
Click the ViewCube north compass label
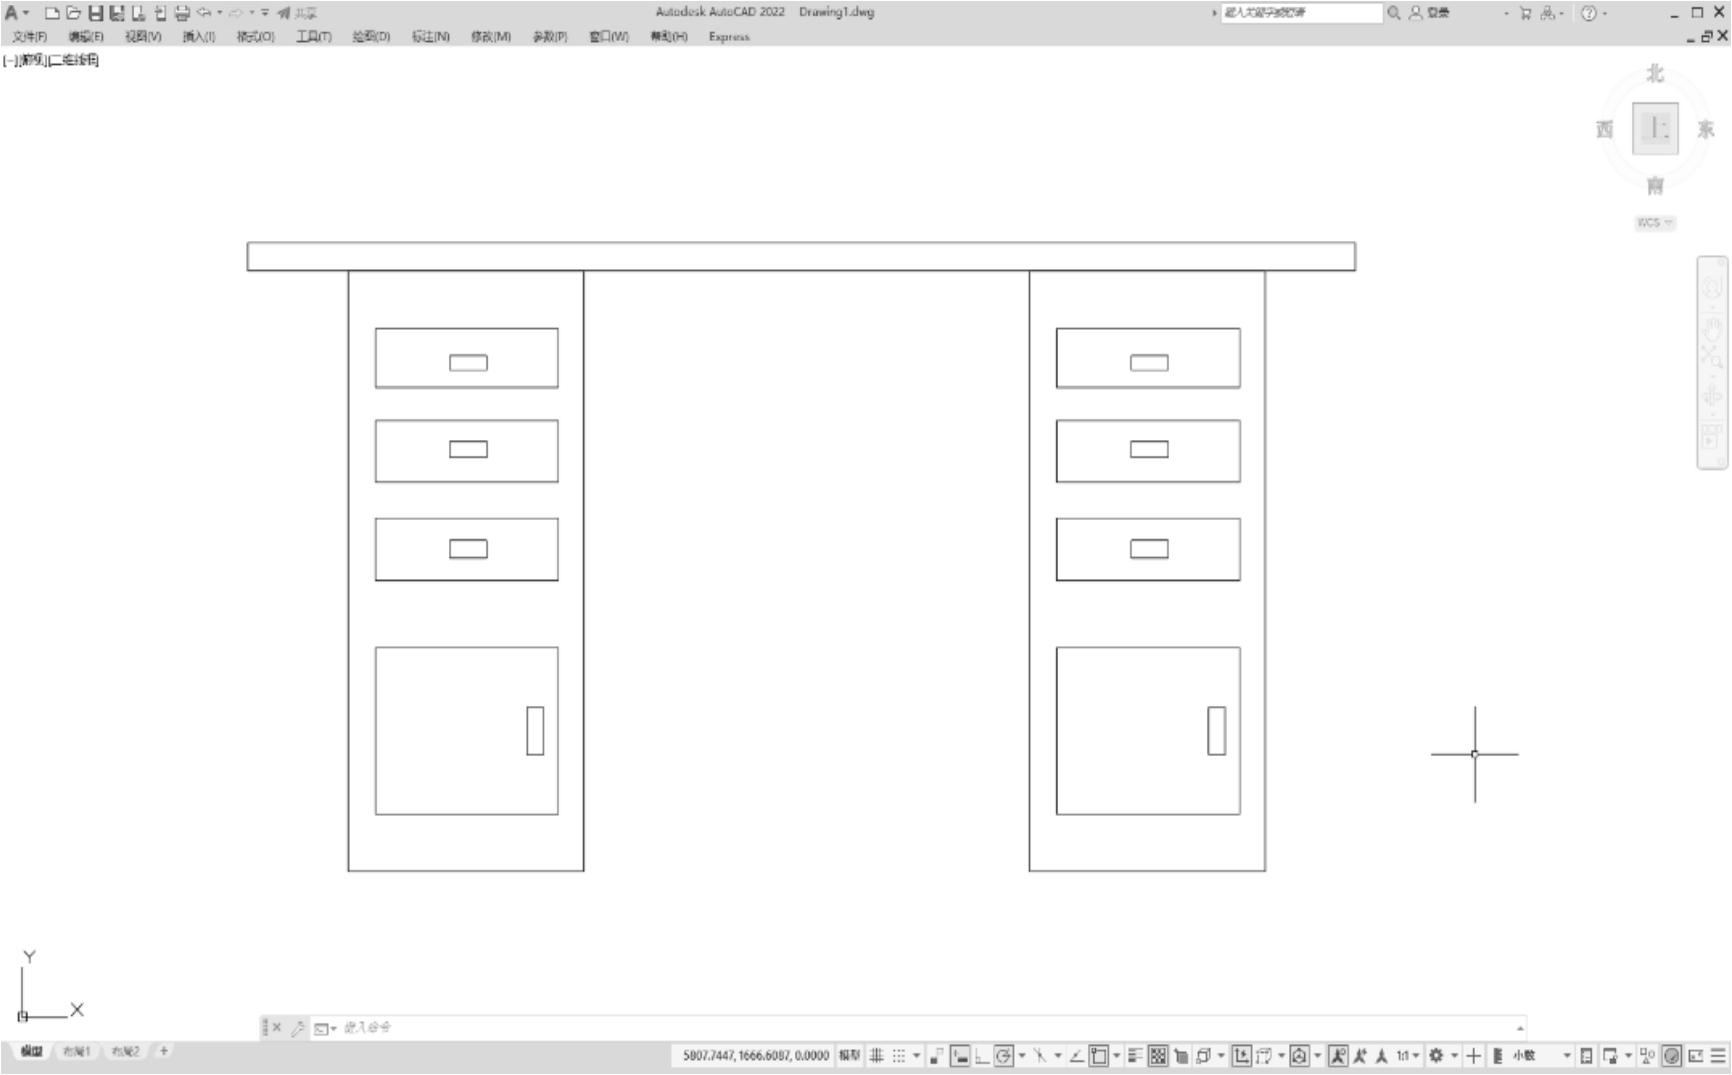1655,73
